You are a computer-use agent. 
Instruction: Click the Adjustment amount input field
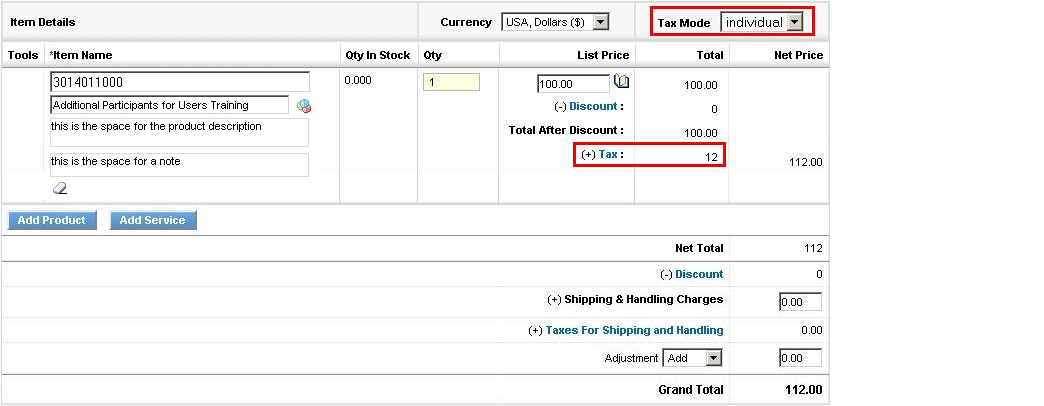tap(800, 358)
